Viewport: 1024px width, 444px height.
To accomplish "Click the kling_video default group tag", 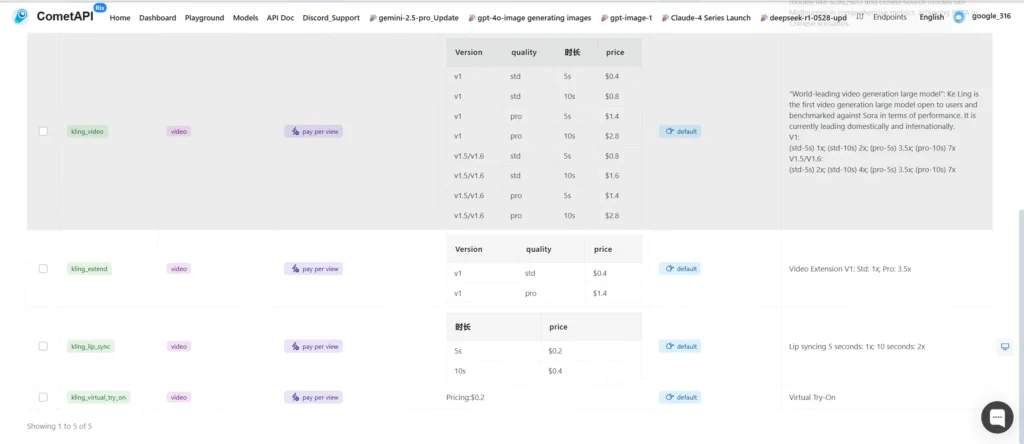I will pyautogui.click(x=680, y=131).
